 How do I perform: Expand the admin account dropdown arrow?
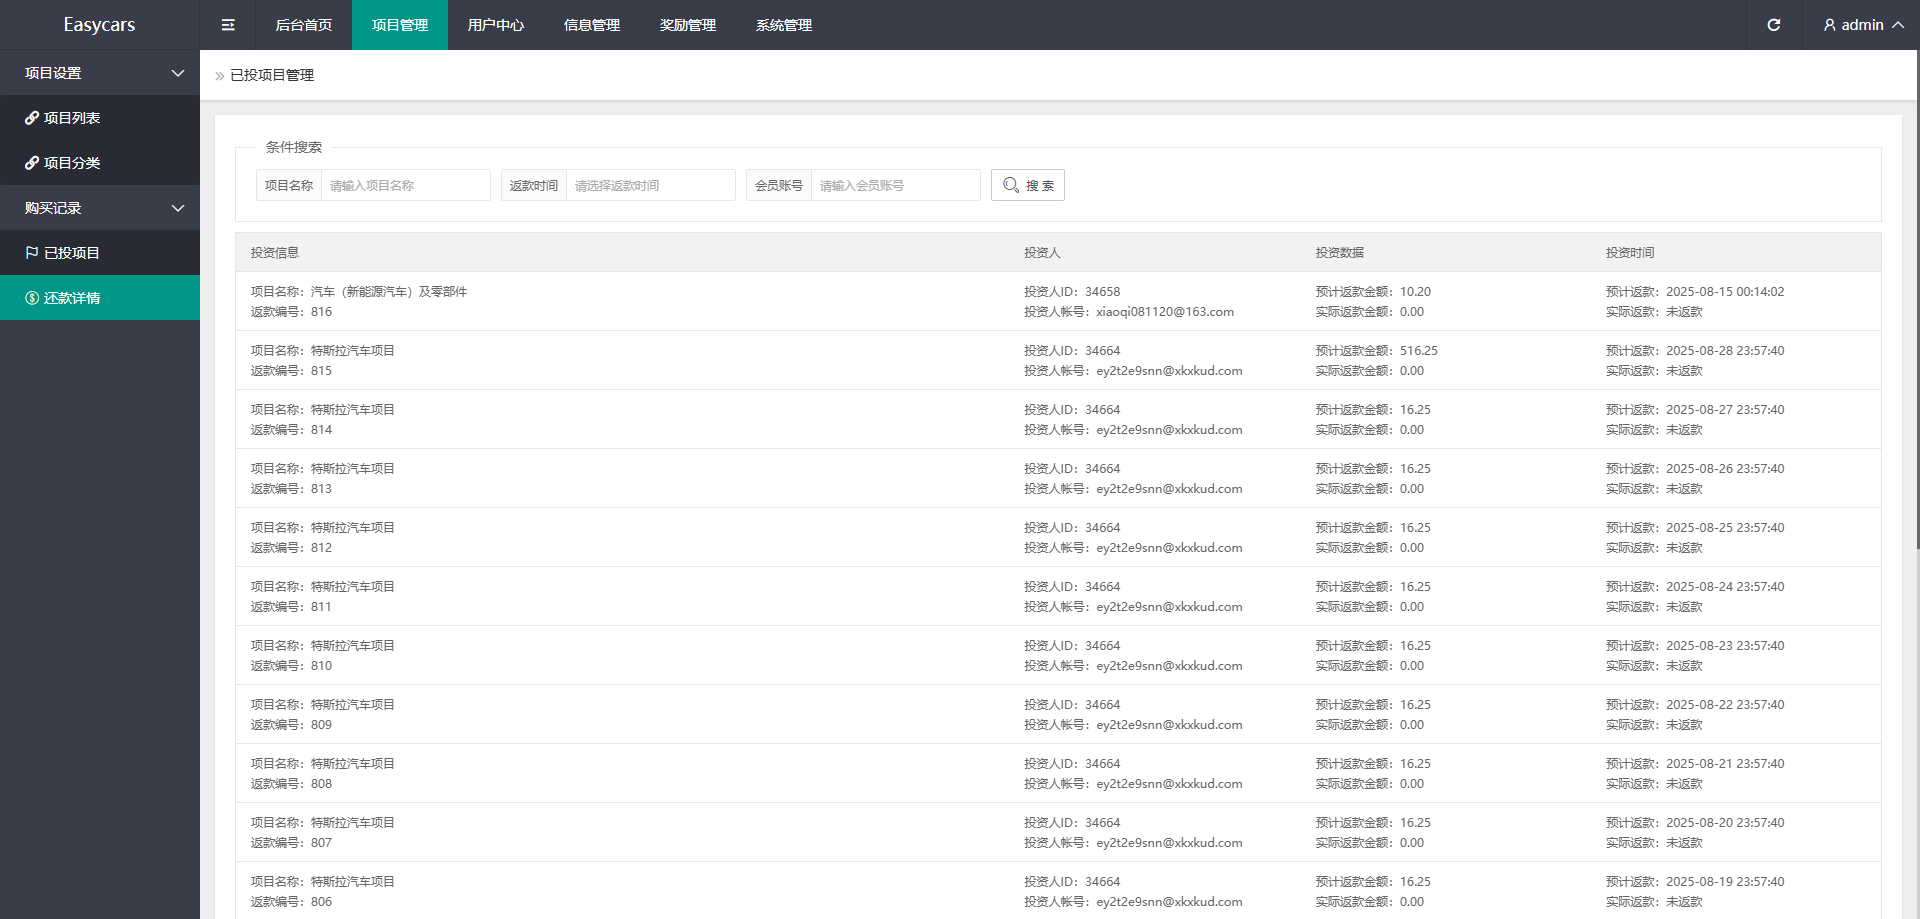pos(1897,25)
